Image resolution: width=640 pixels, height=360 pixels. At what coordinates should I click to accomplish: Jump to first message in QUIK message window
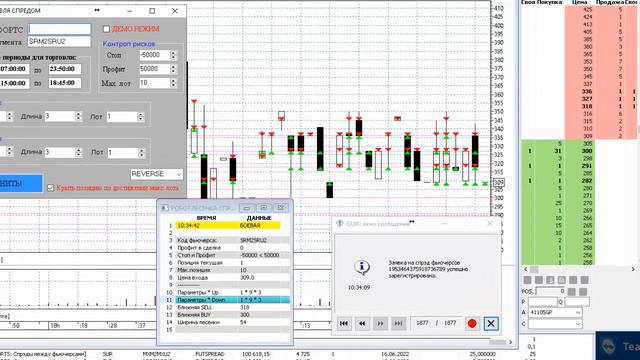pyautogui.click(x=344, y=323)
